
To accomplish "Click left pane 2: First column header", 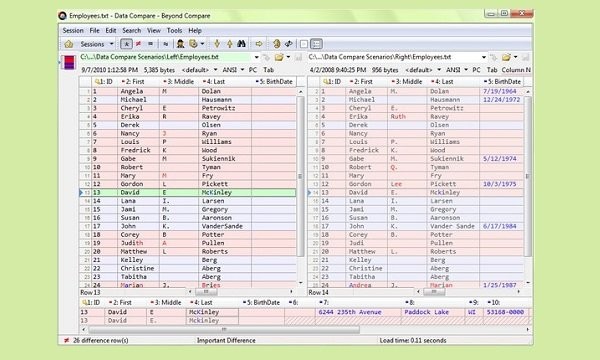I will tap(138, 81).
